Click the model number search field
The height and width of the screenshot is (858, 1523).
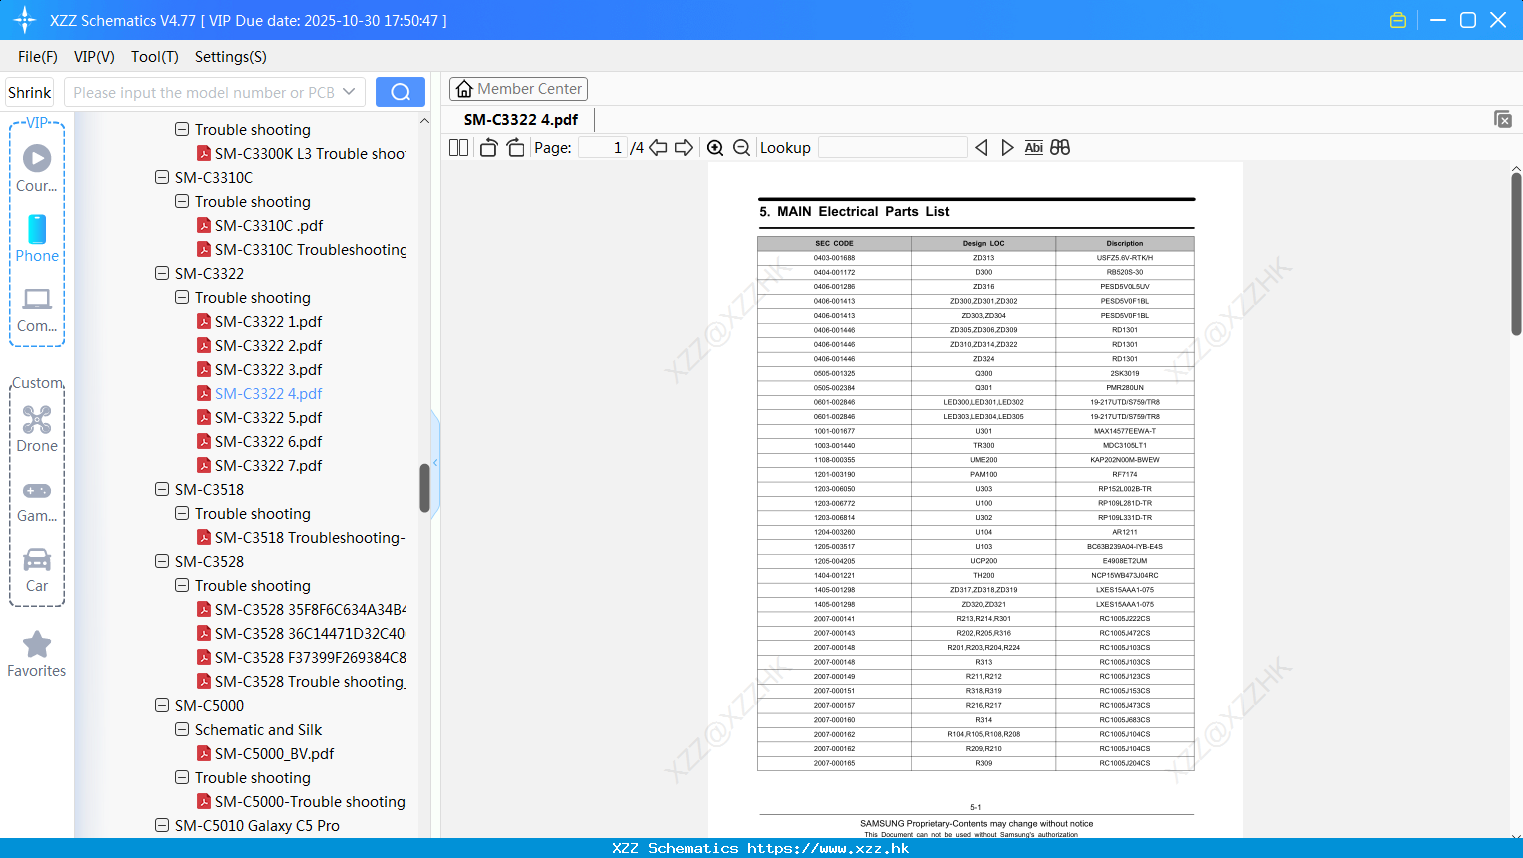click(205, 92)
